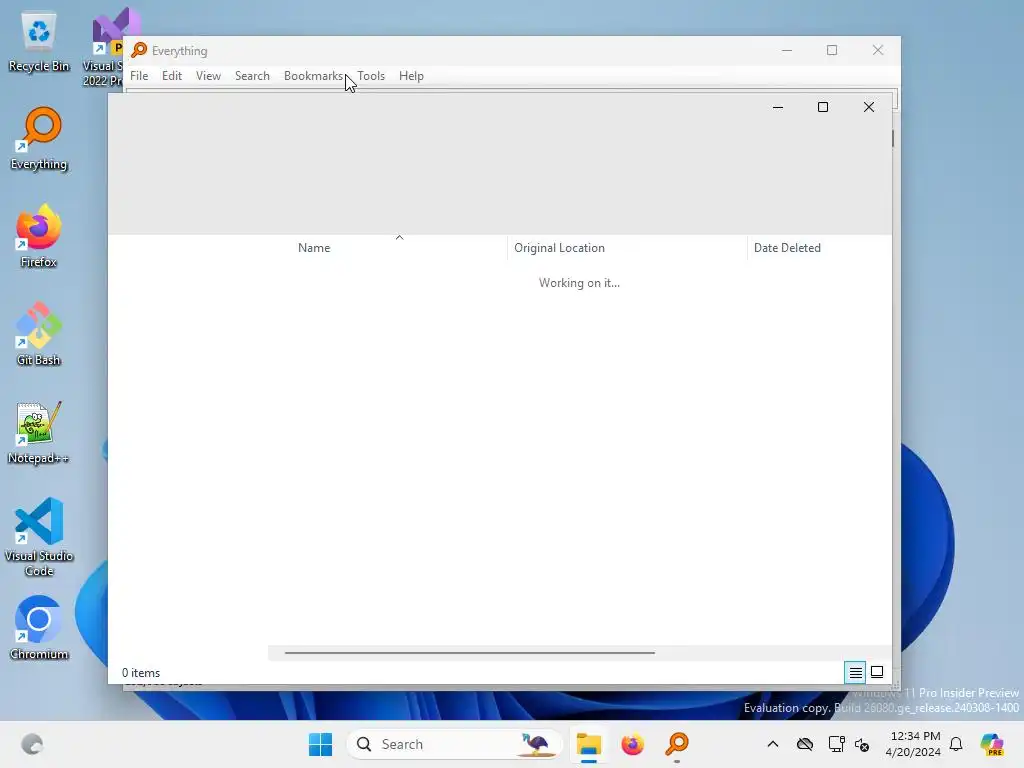Open the notifications bell icon
This screenshot has height=768, width=1024.
pos(956,744)
